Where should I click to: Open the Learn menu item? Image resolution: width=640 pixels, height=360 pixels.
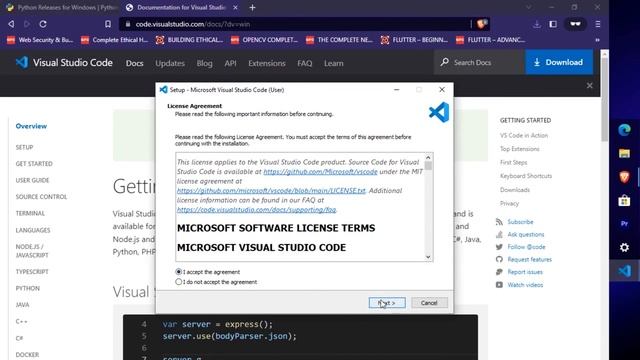[333, 63]
